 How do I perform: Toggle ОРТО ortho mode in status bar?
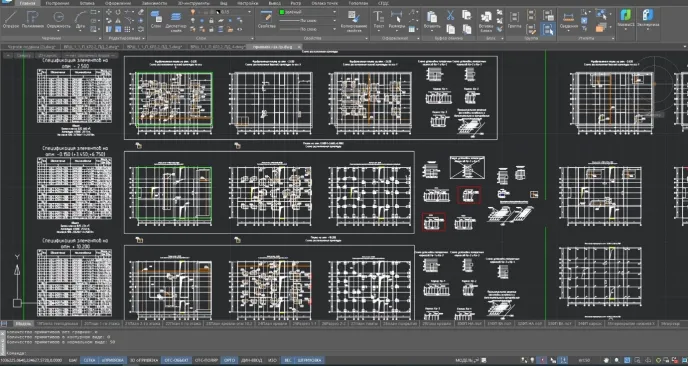pos(229,360)
